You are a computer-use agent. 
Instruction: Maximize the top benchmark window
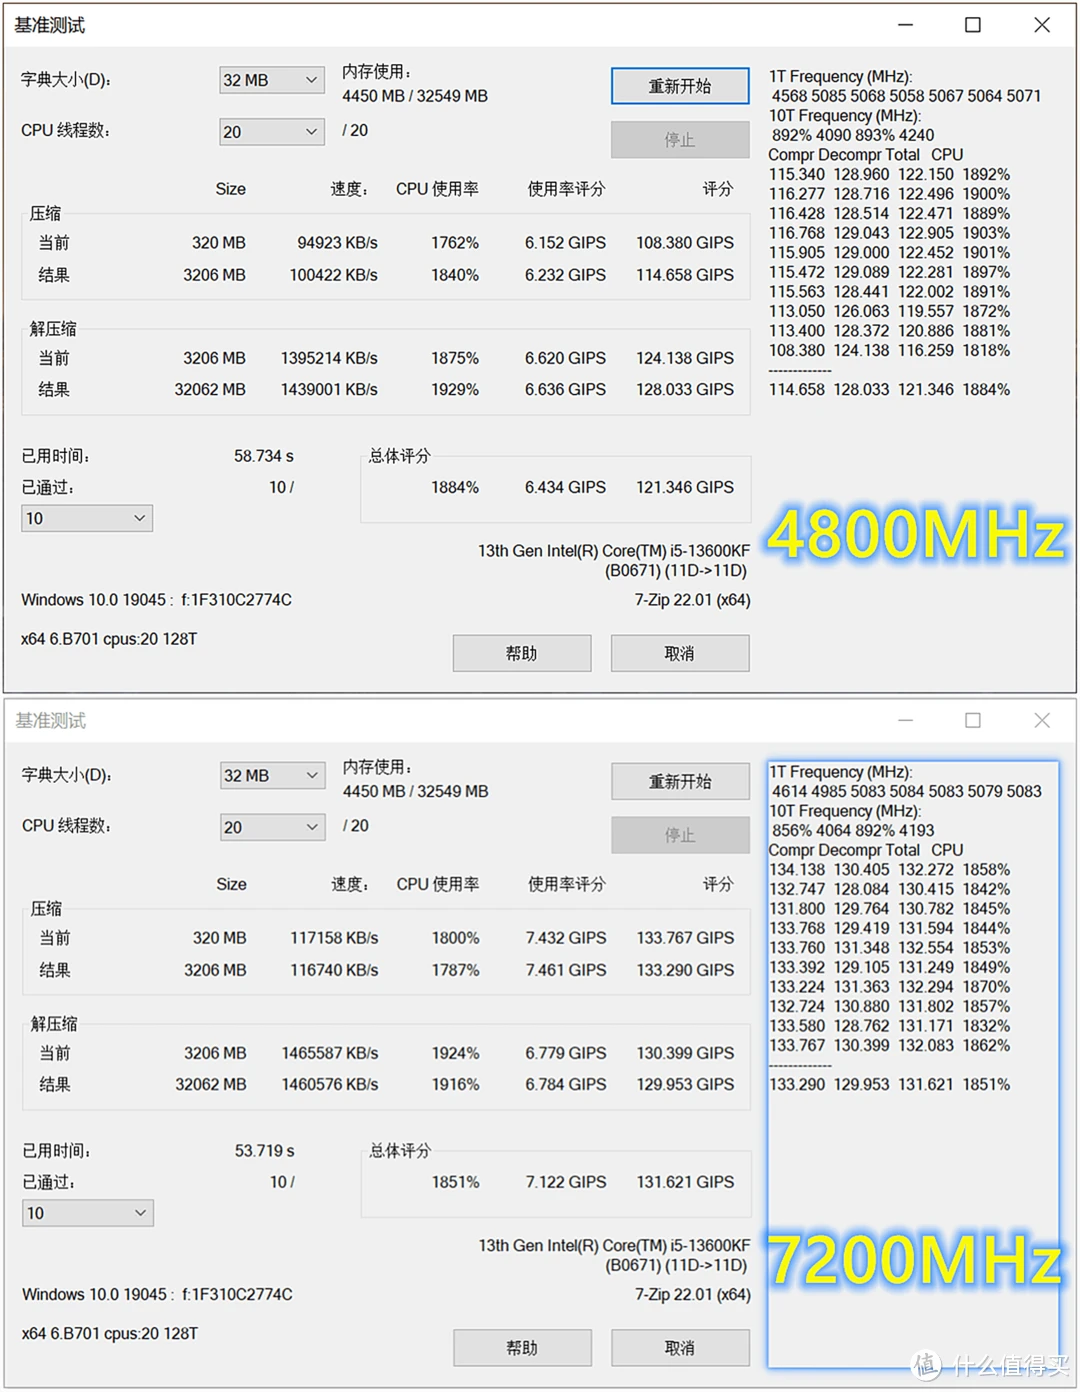click(973, 25)
